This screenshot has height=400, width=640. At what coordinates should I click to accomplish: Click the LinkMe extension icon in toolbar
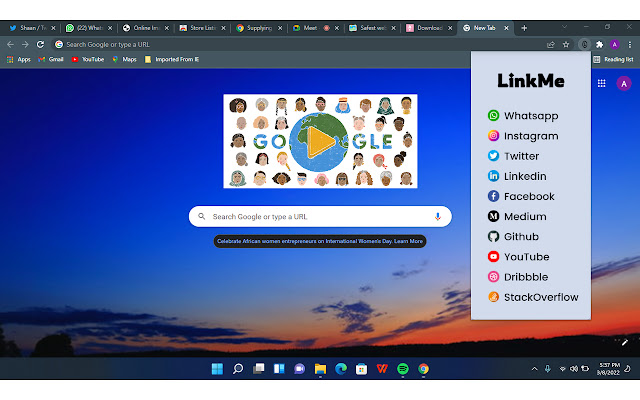pyautogui.click(x=584, y=44)
